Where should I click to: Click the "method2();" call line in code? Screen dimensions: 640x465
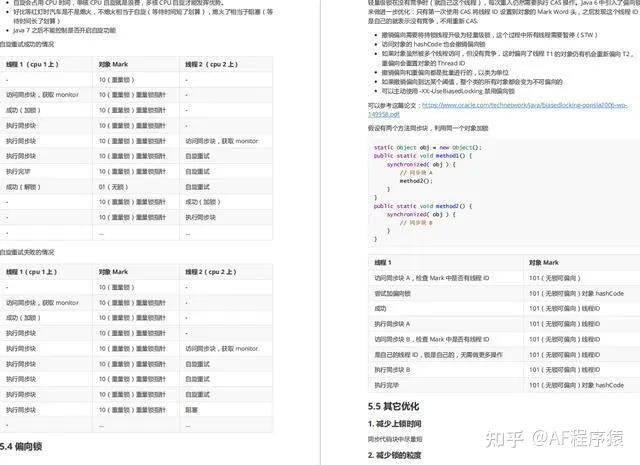coord(416,181)
